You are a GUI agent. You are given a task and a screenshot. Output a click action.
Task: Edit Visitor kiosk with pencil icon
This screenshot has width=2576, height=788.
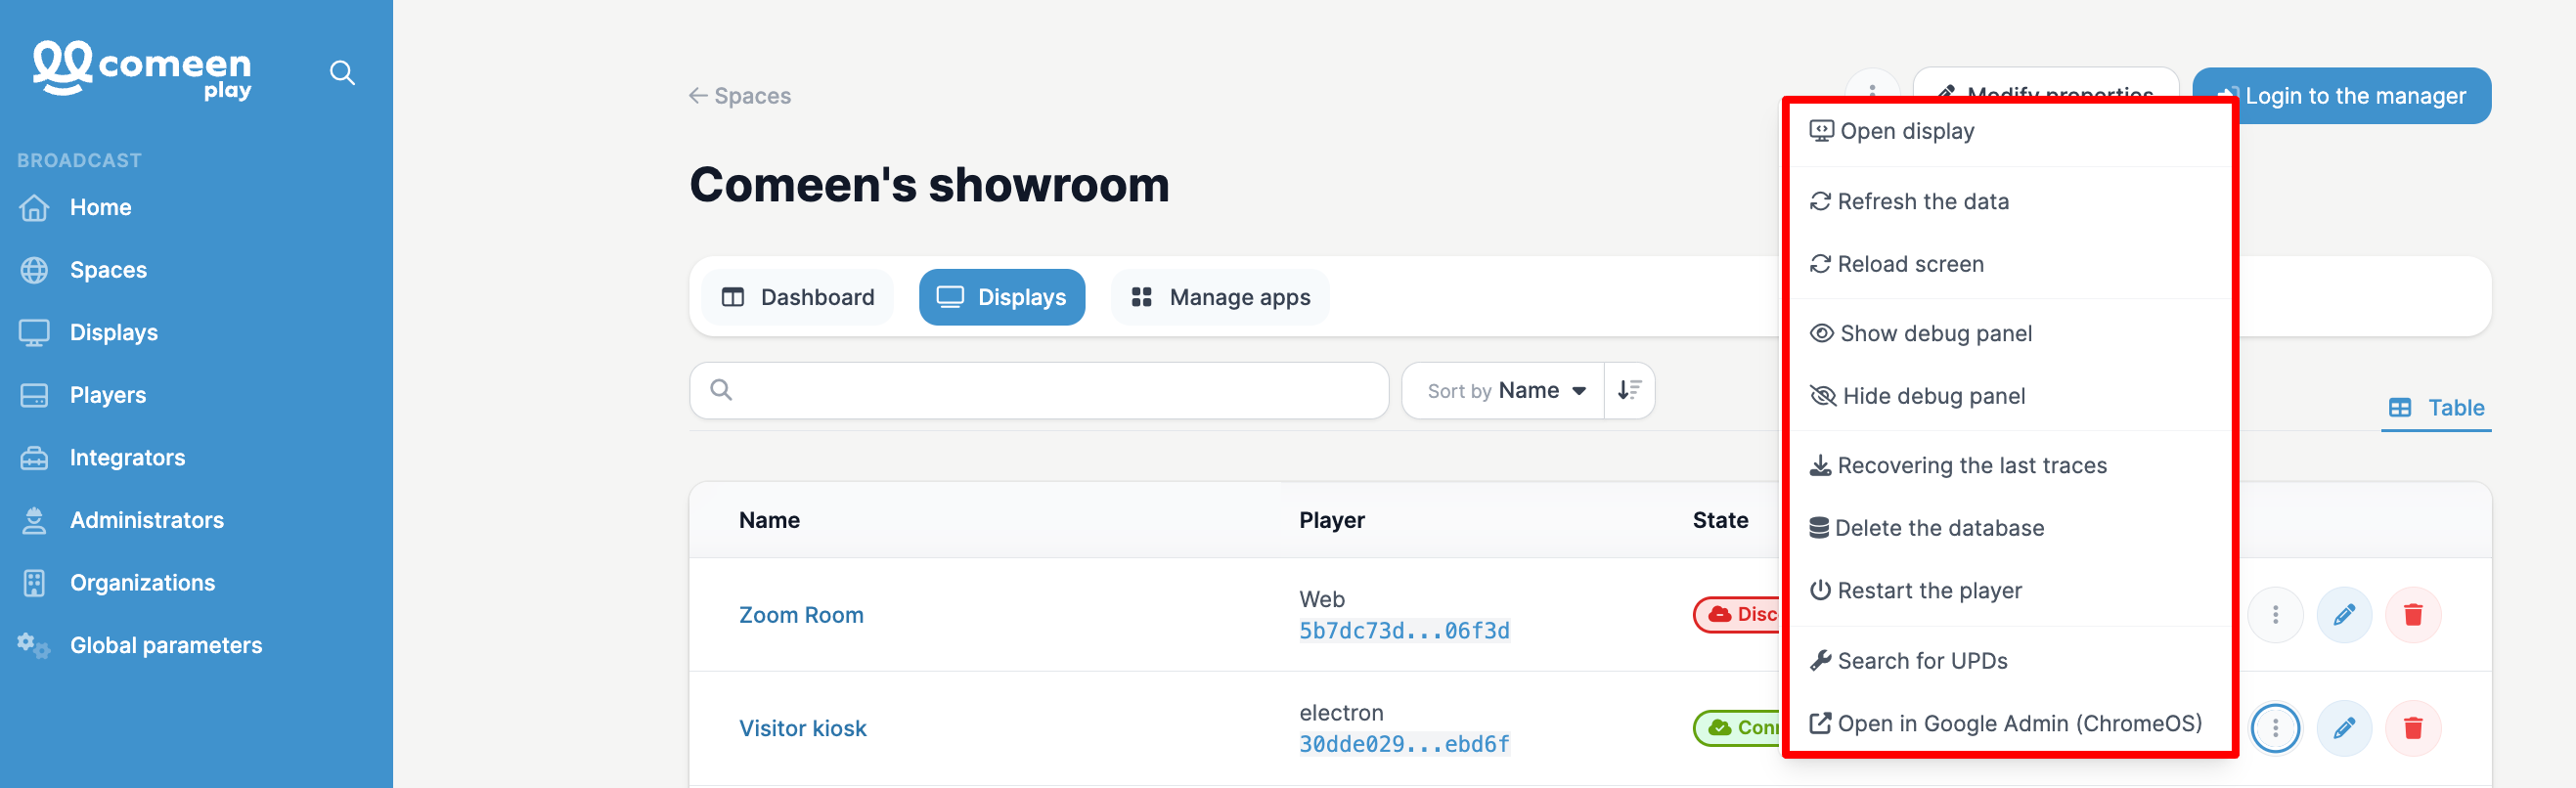click(x=2344, y=728)
